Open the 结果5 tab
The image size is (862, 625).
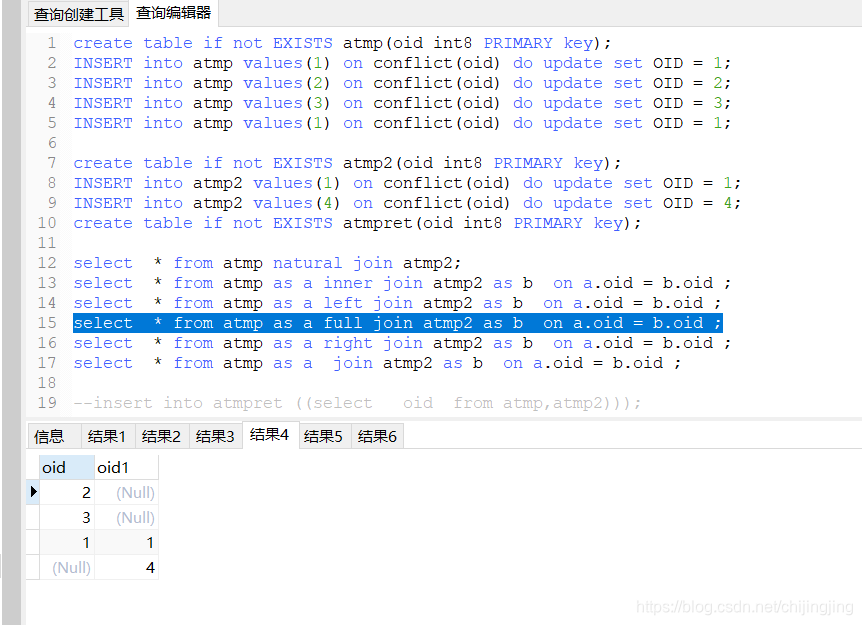pyautogui.click(x=323, y=436)
